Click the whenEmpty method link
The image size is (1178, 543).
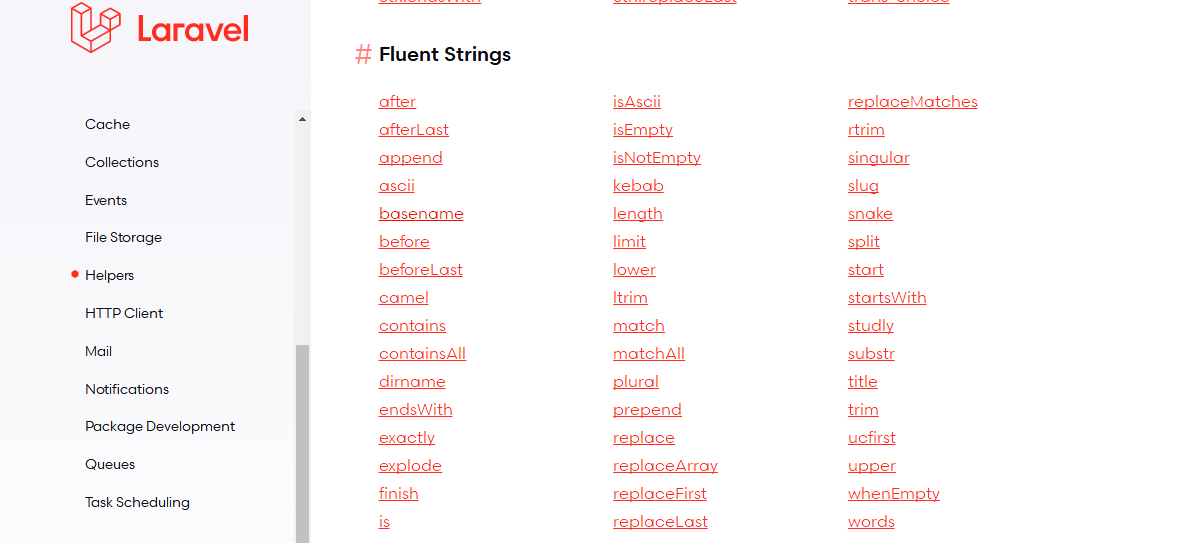[x=893, y=494]
